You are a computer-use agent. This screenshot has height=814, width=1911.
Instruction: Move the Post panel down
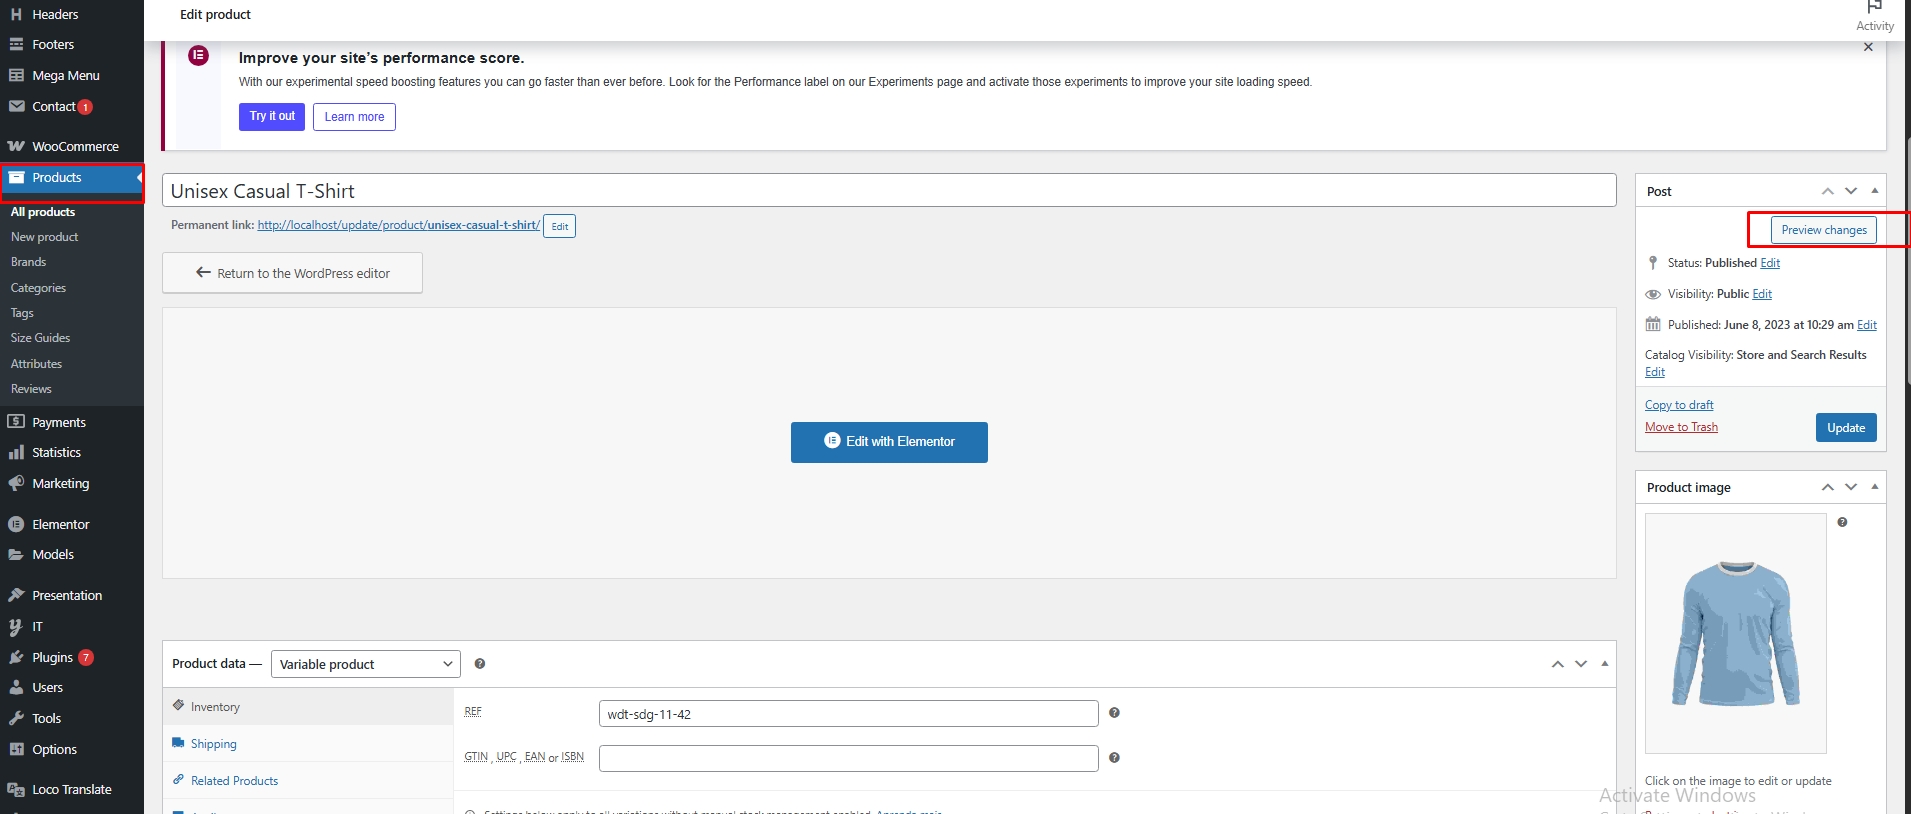coord(1851,191)
